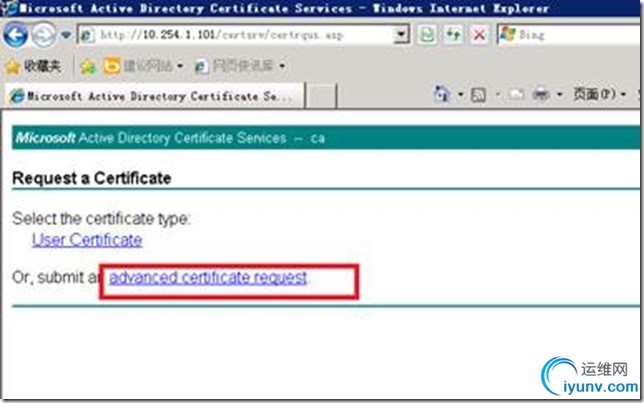Click the red X Stop button
The image size is (644, 403).
coord(479,35)
